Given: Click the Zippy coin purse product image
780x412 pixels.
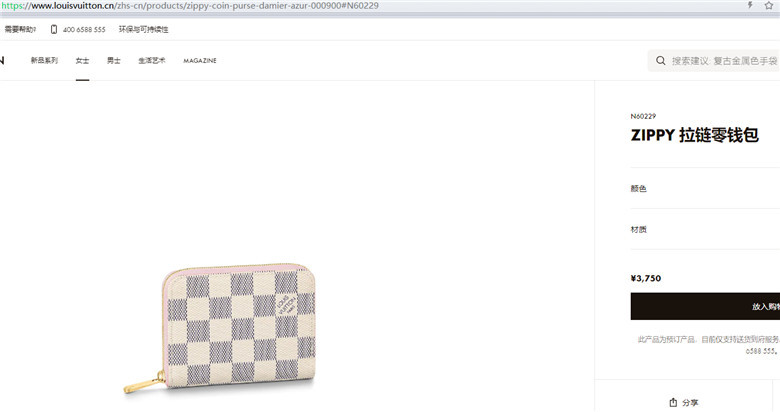Looking at the screenshot, I should (x=219, y=329).
